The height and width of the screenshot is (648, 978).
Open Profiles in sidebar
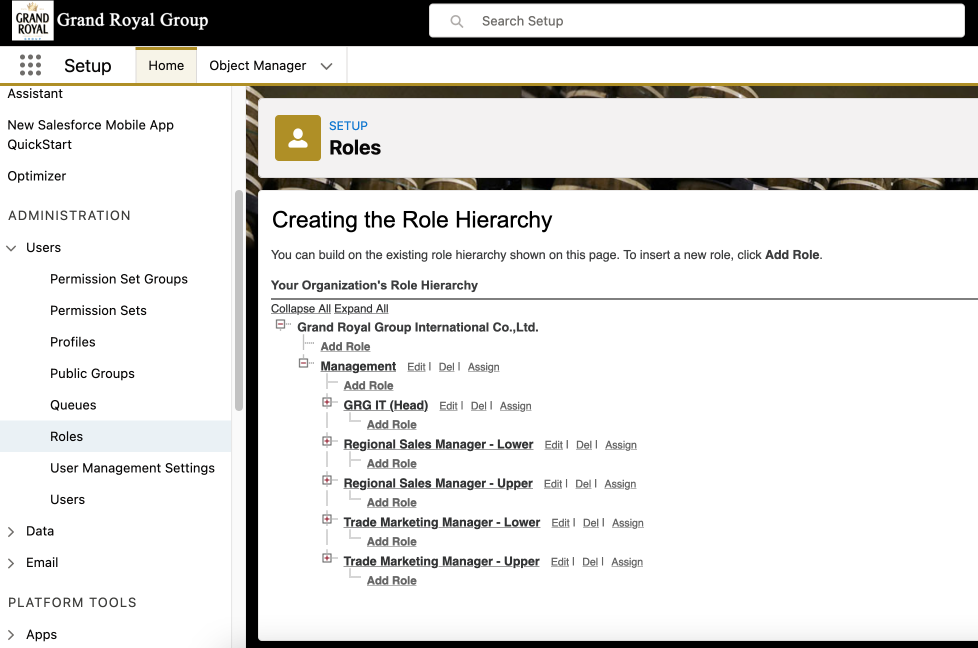pyautogui.click(x=72, y=342)
